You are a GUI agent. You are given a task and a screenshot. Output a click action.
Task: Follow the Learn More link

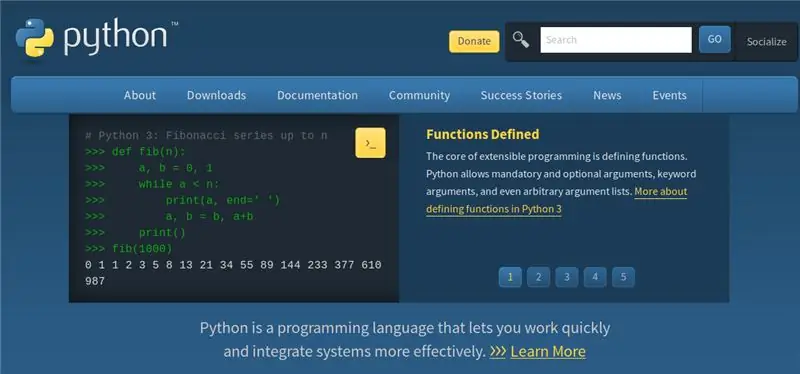click(548, 352)
